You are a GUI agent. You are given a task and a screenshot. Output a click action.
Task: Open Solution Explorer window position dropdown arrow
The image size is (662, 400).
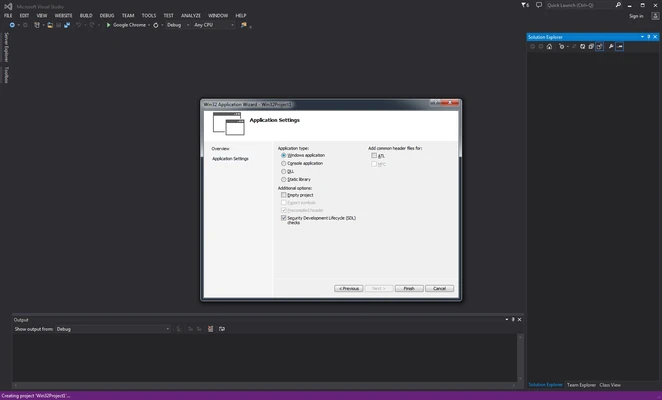(642, 37)
